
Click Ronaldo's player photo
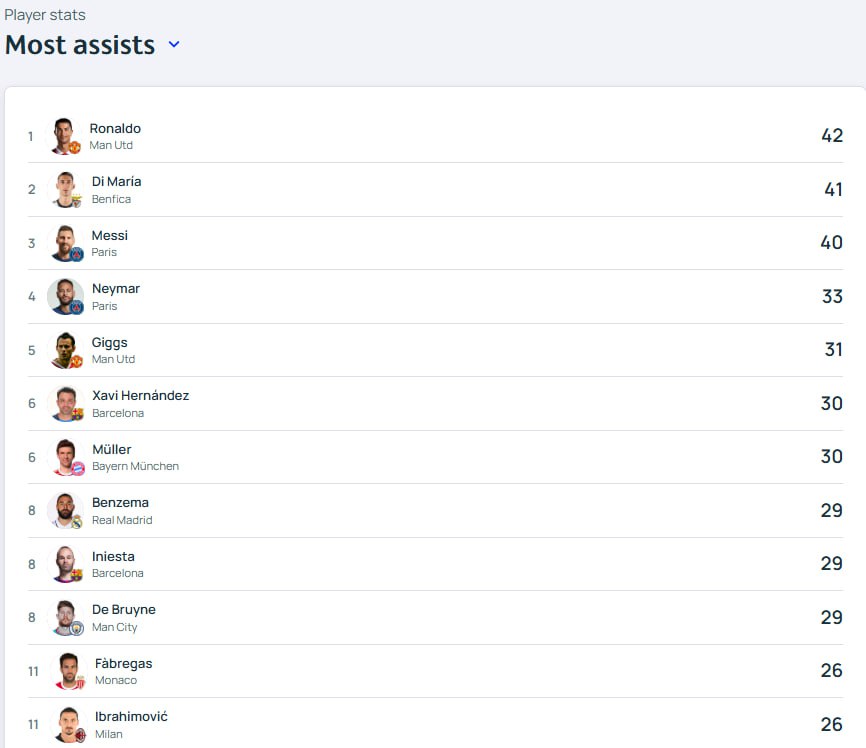click(65, 136)
